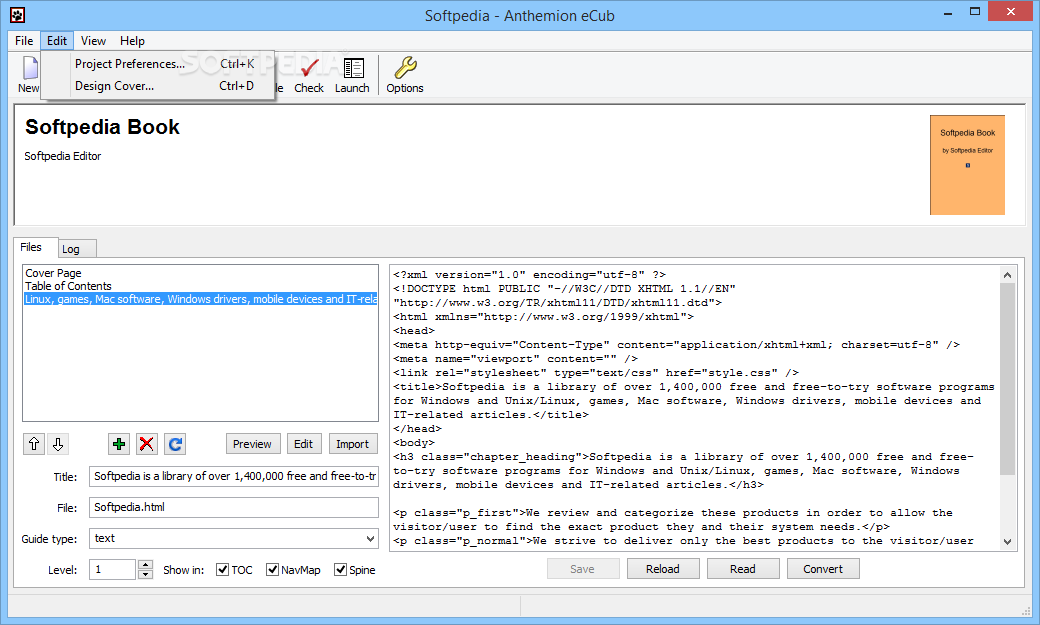Screen dimensions: 1040x625
Task: Open the Help menu
Action: coord(132,40)
